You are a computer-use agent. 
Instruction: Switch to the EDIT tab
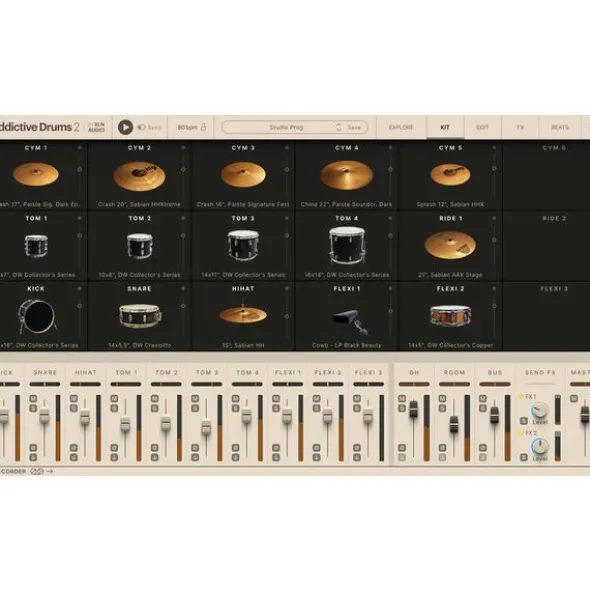[x=482, y=127]
